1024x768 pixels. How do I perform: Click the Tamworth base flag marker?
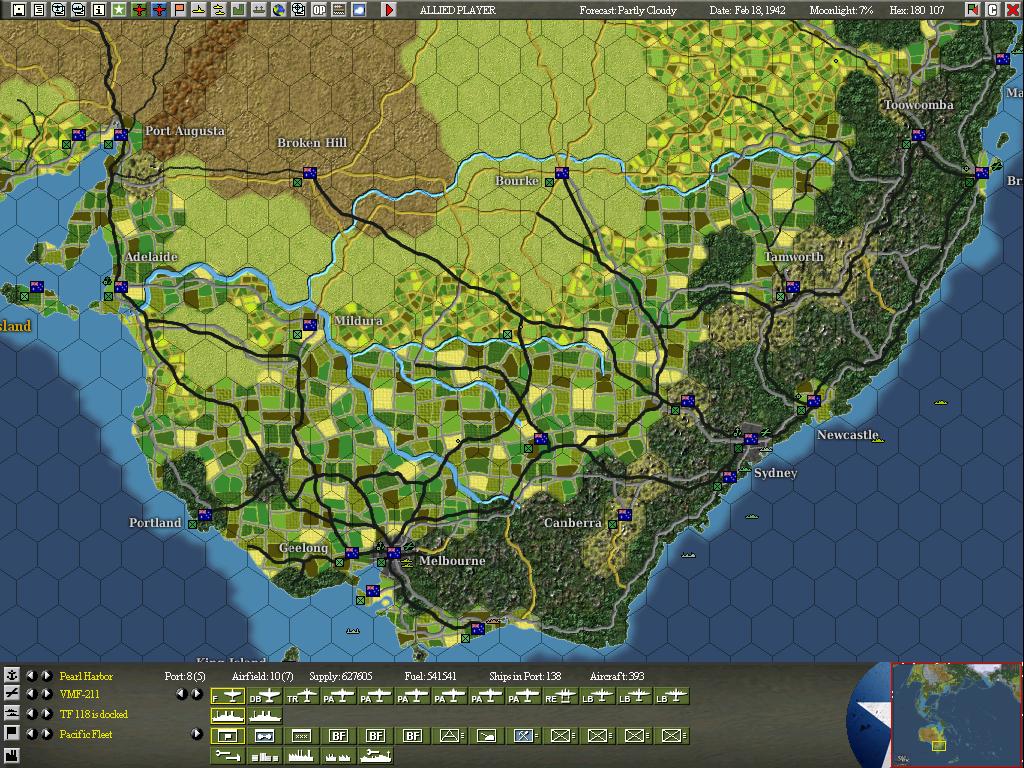(792, 287)
